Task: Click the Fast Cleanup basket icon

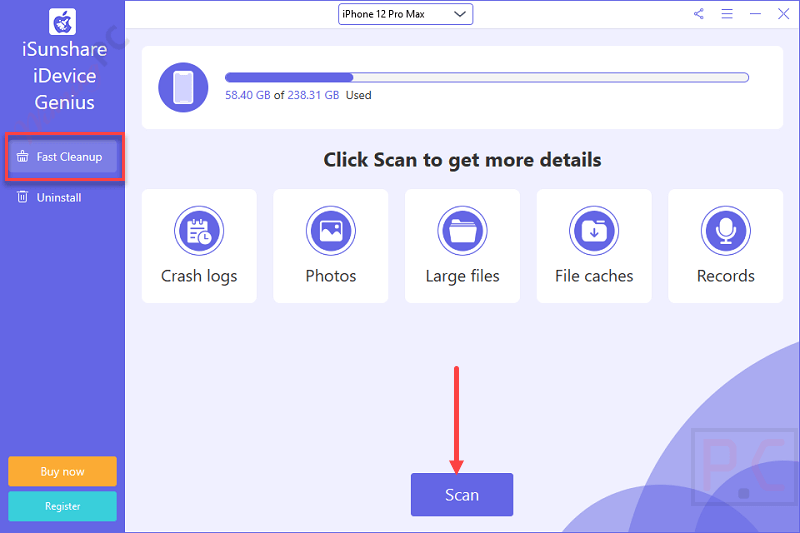Action: 22,157
